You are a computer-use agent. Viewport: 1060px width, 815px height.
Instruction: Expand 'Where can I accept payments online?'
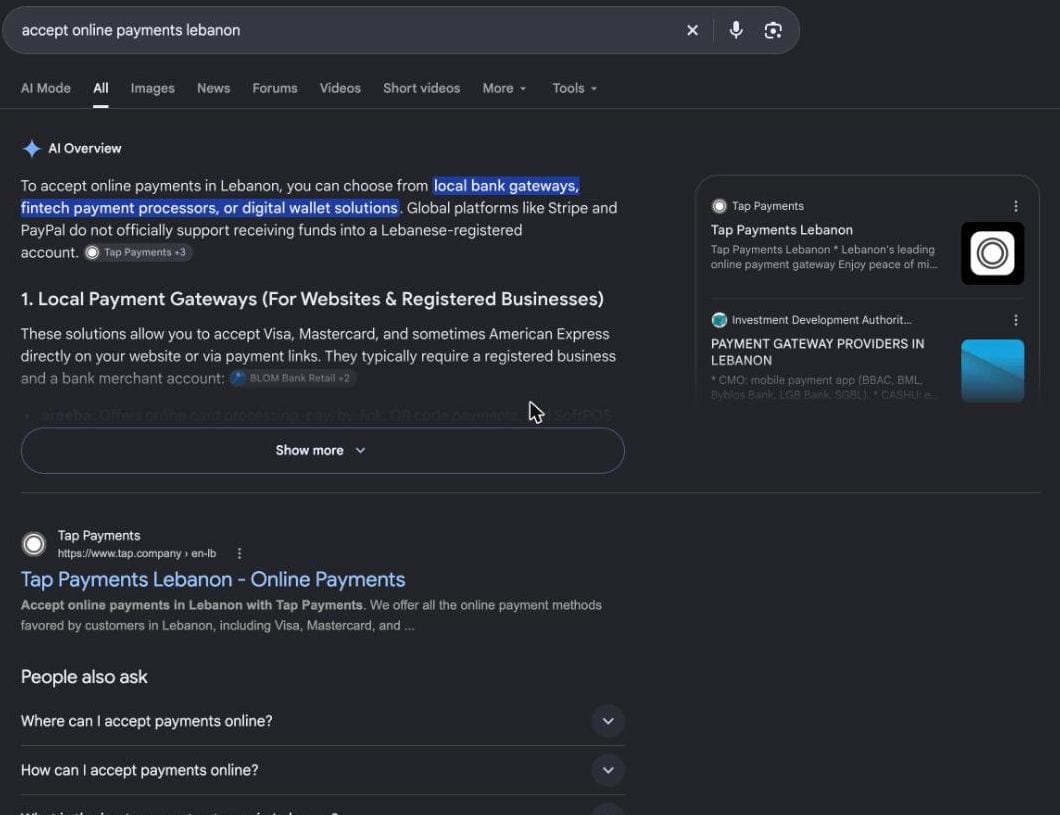(x=322, y=721)
